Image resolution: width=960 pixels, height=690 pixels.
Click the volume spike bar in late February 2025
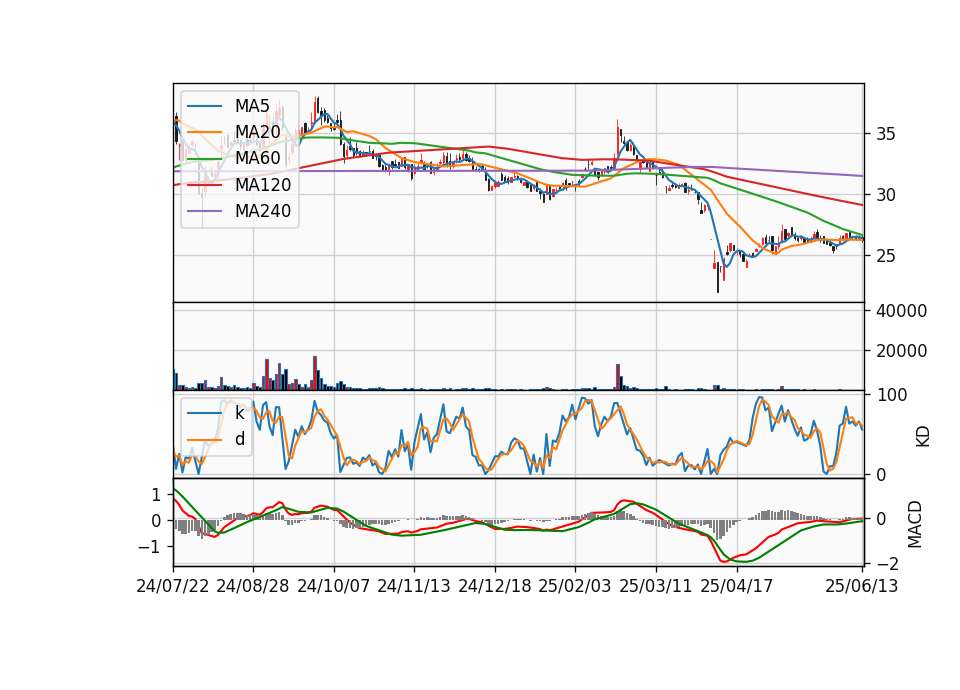point(618,377)
